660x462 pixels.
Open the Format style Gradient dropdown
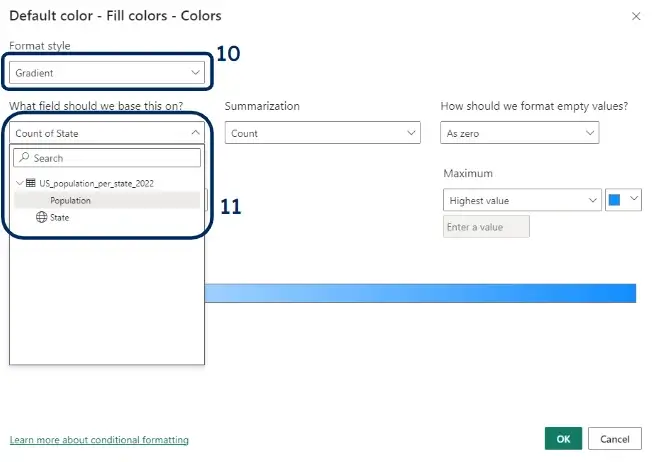pyautogui.click(x=107, y=72)
